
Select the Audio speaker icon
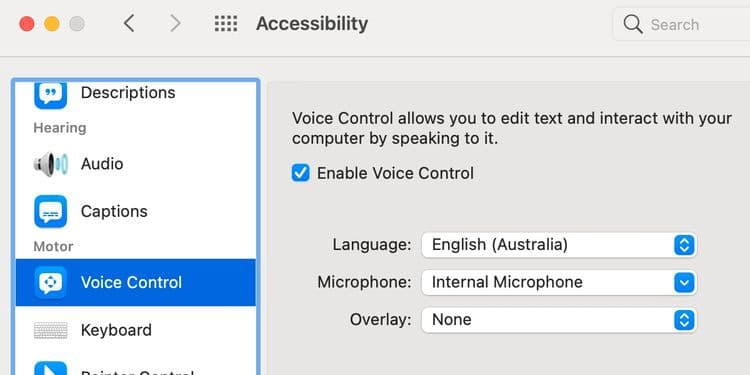tap(51, 164)
